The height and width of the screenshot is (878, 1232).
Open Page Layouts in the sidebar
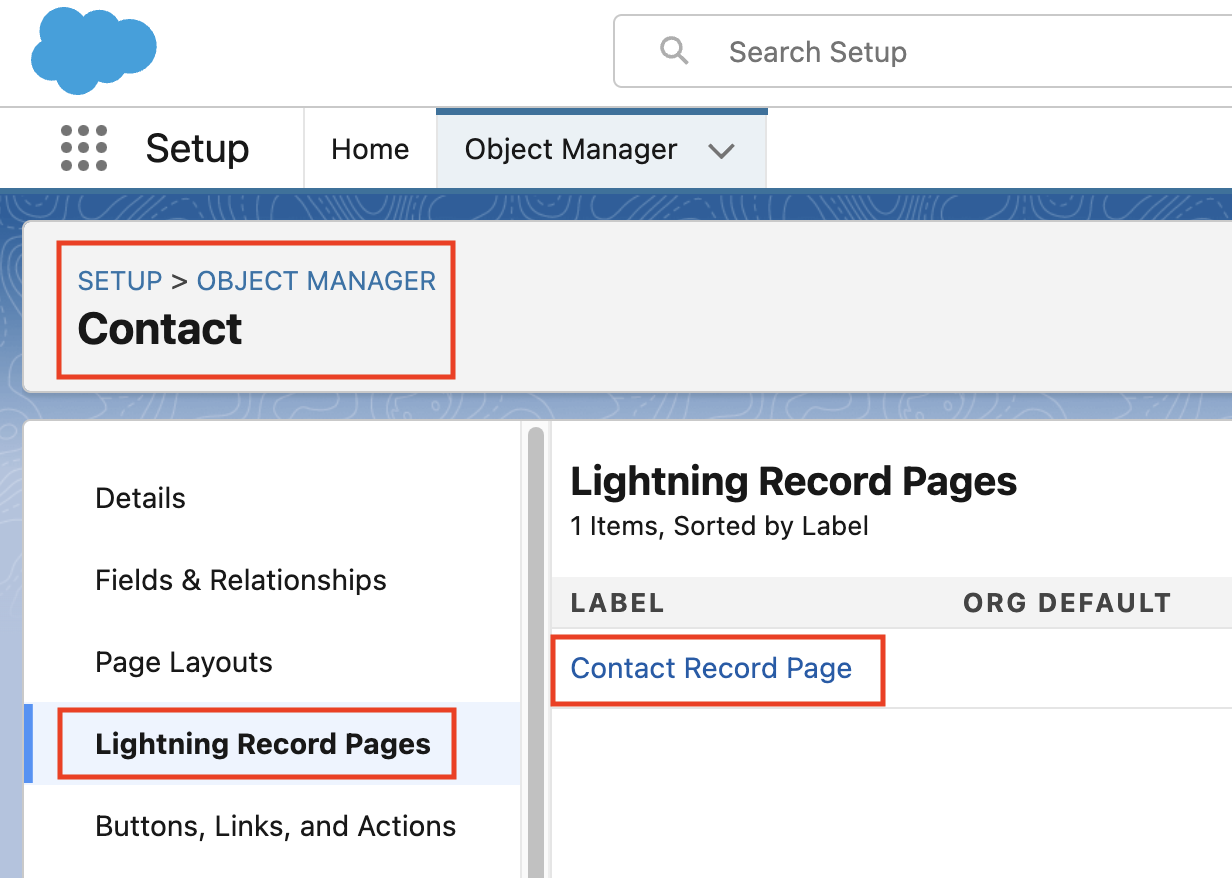(184, 662)
